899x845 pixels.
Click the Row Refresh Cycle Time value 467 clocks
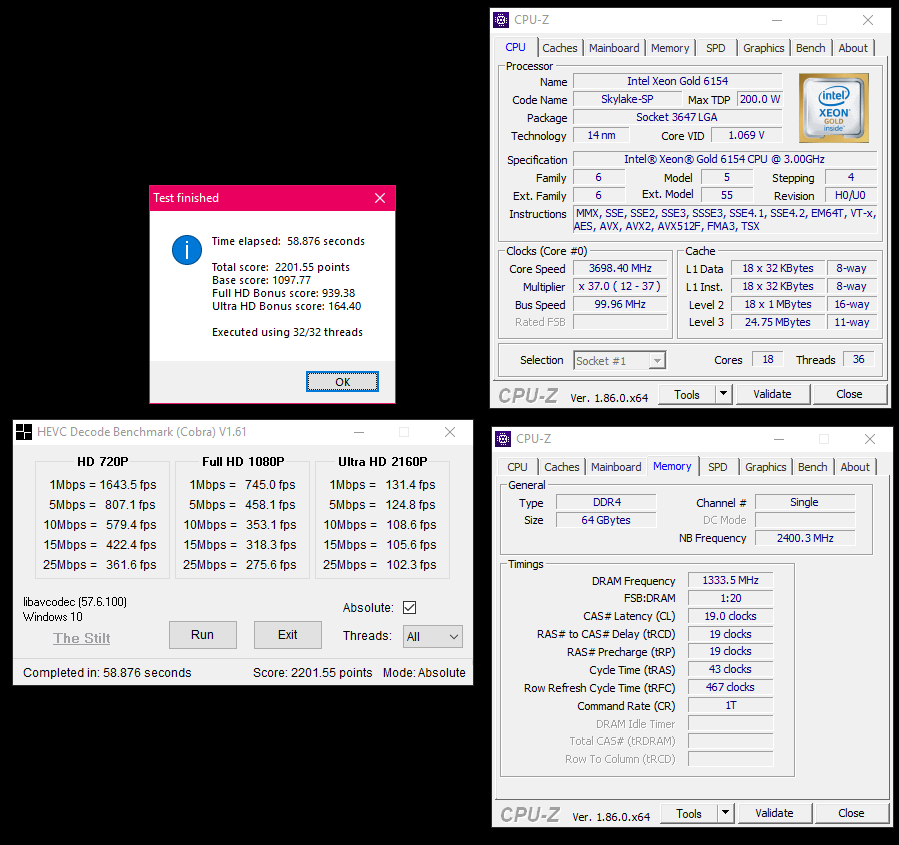tap(730, 687)
